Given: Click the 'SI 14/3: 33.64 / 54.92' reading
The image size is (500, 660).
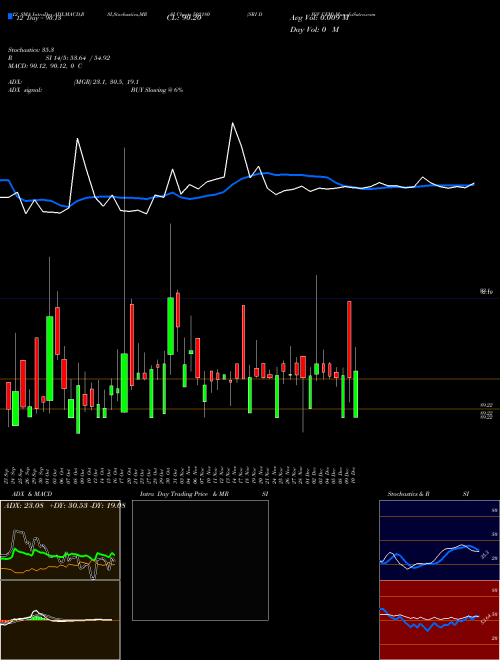Looking at the screenshot, I should [78, 58].
